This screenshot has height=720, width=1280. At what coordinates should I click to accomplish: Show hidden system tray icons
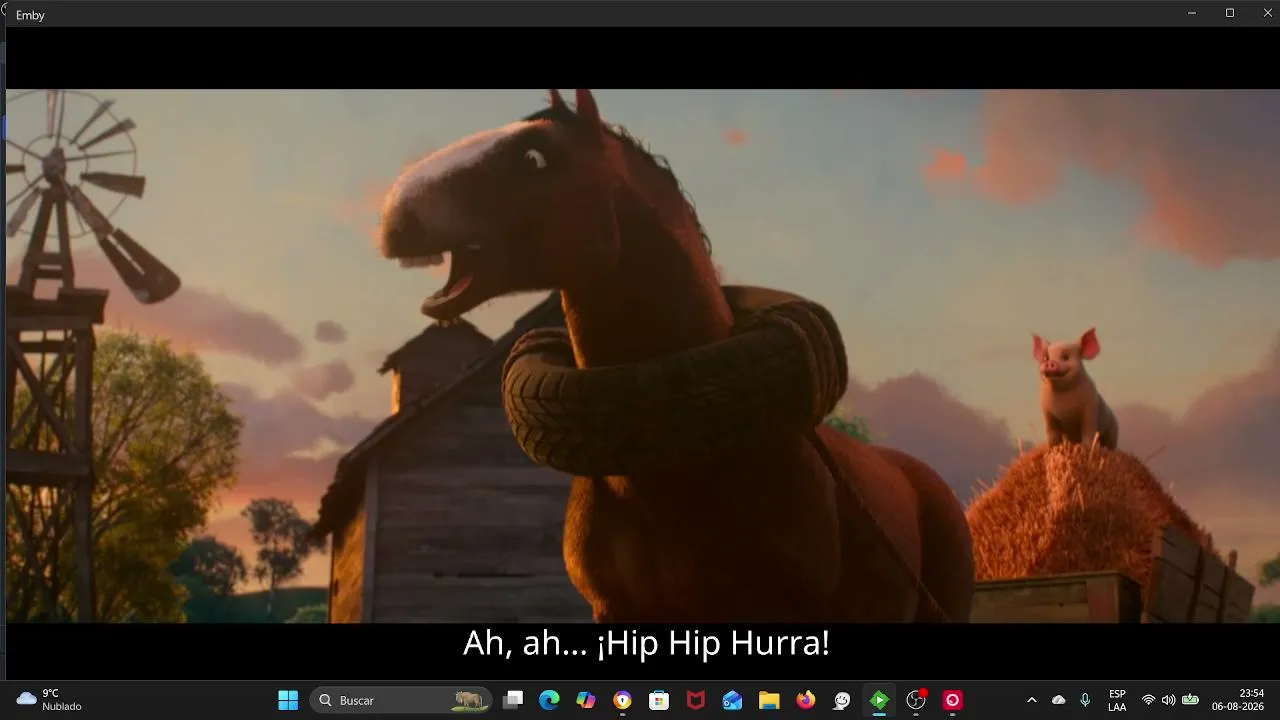[1032, 700]
